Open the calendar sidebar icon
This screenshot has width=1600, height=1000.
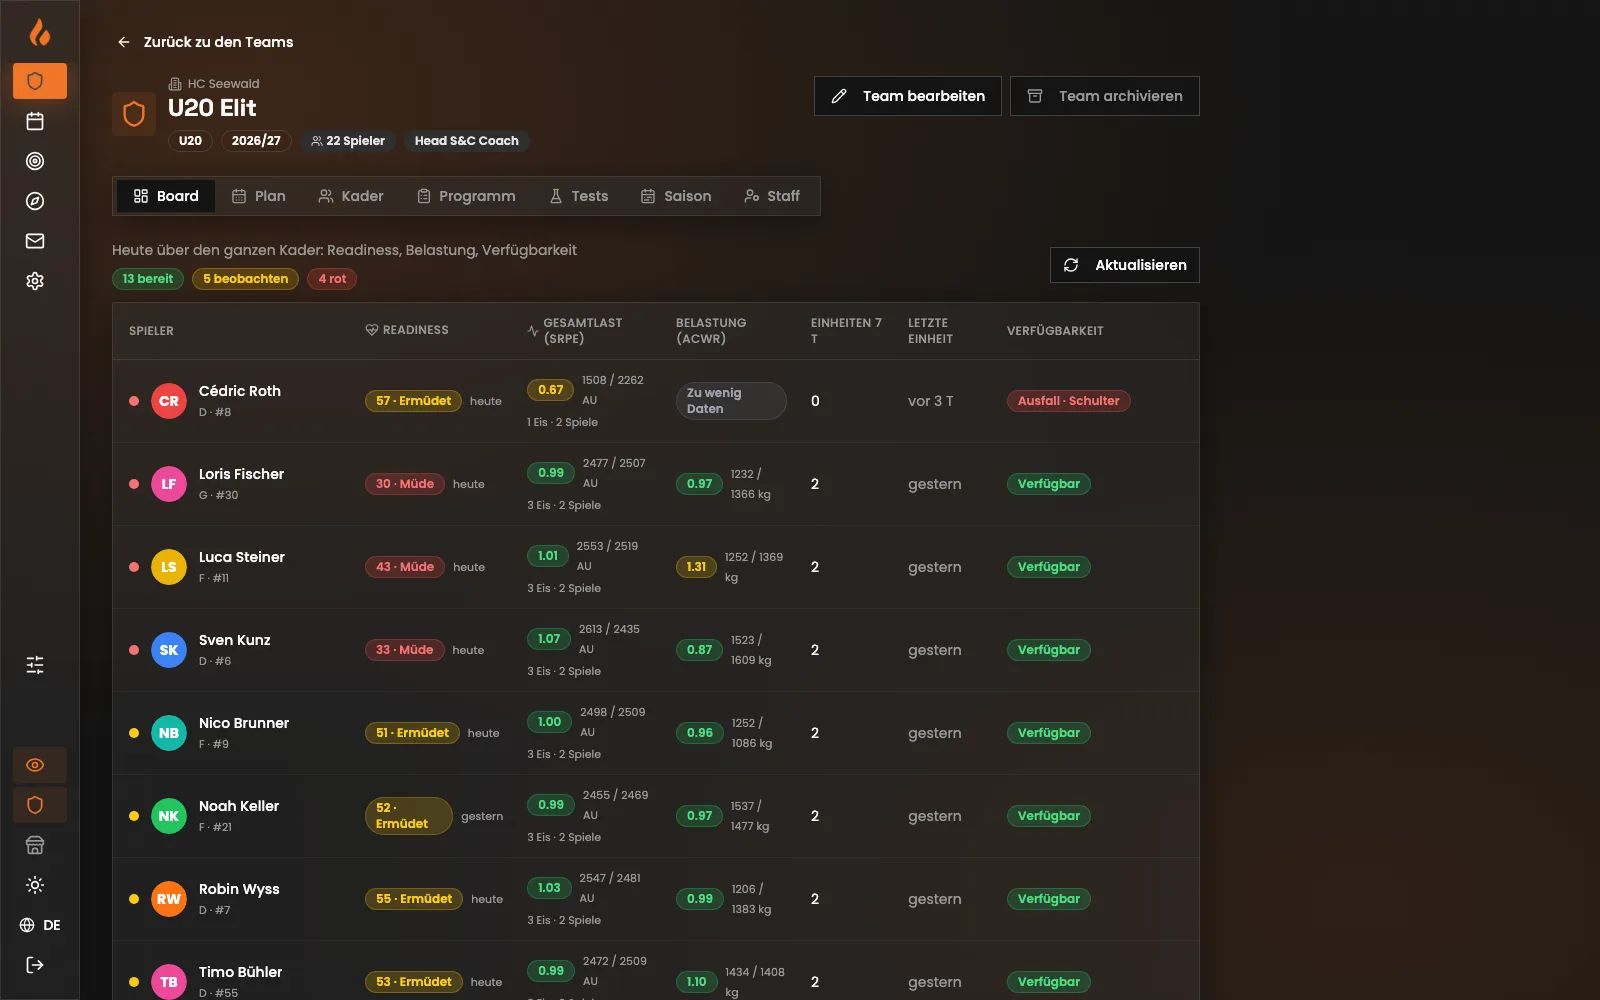(x=35, y=121)
